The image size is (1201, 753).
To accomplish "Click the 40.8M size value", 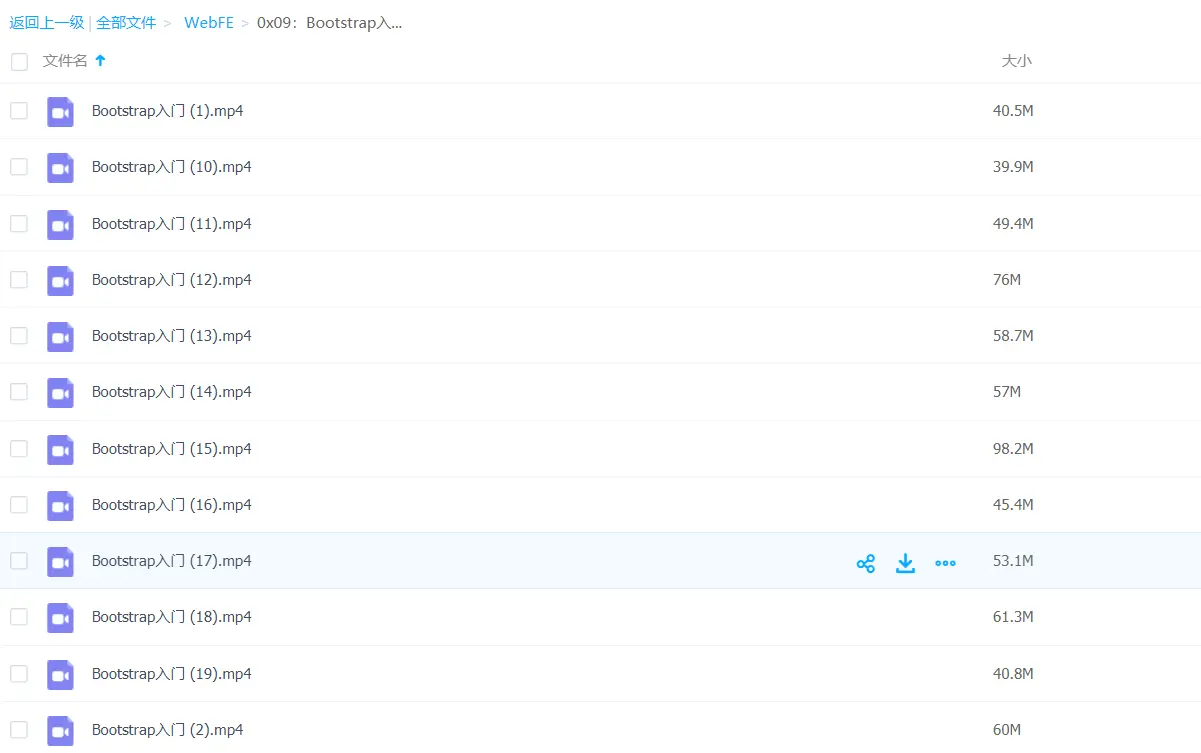I will point(1013,674).
